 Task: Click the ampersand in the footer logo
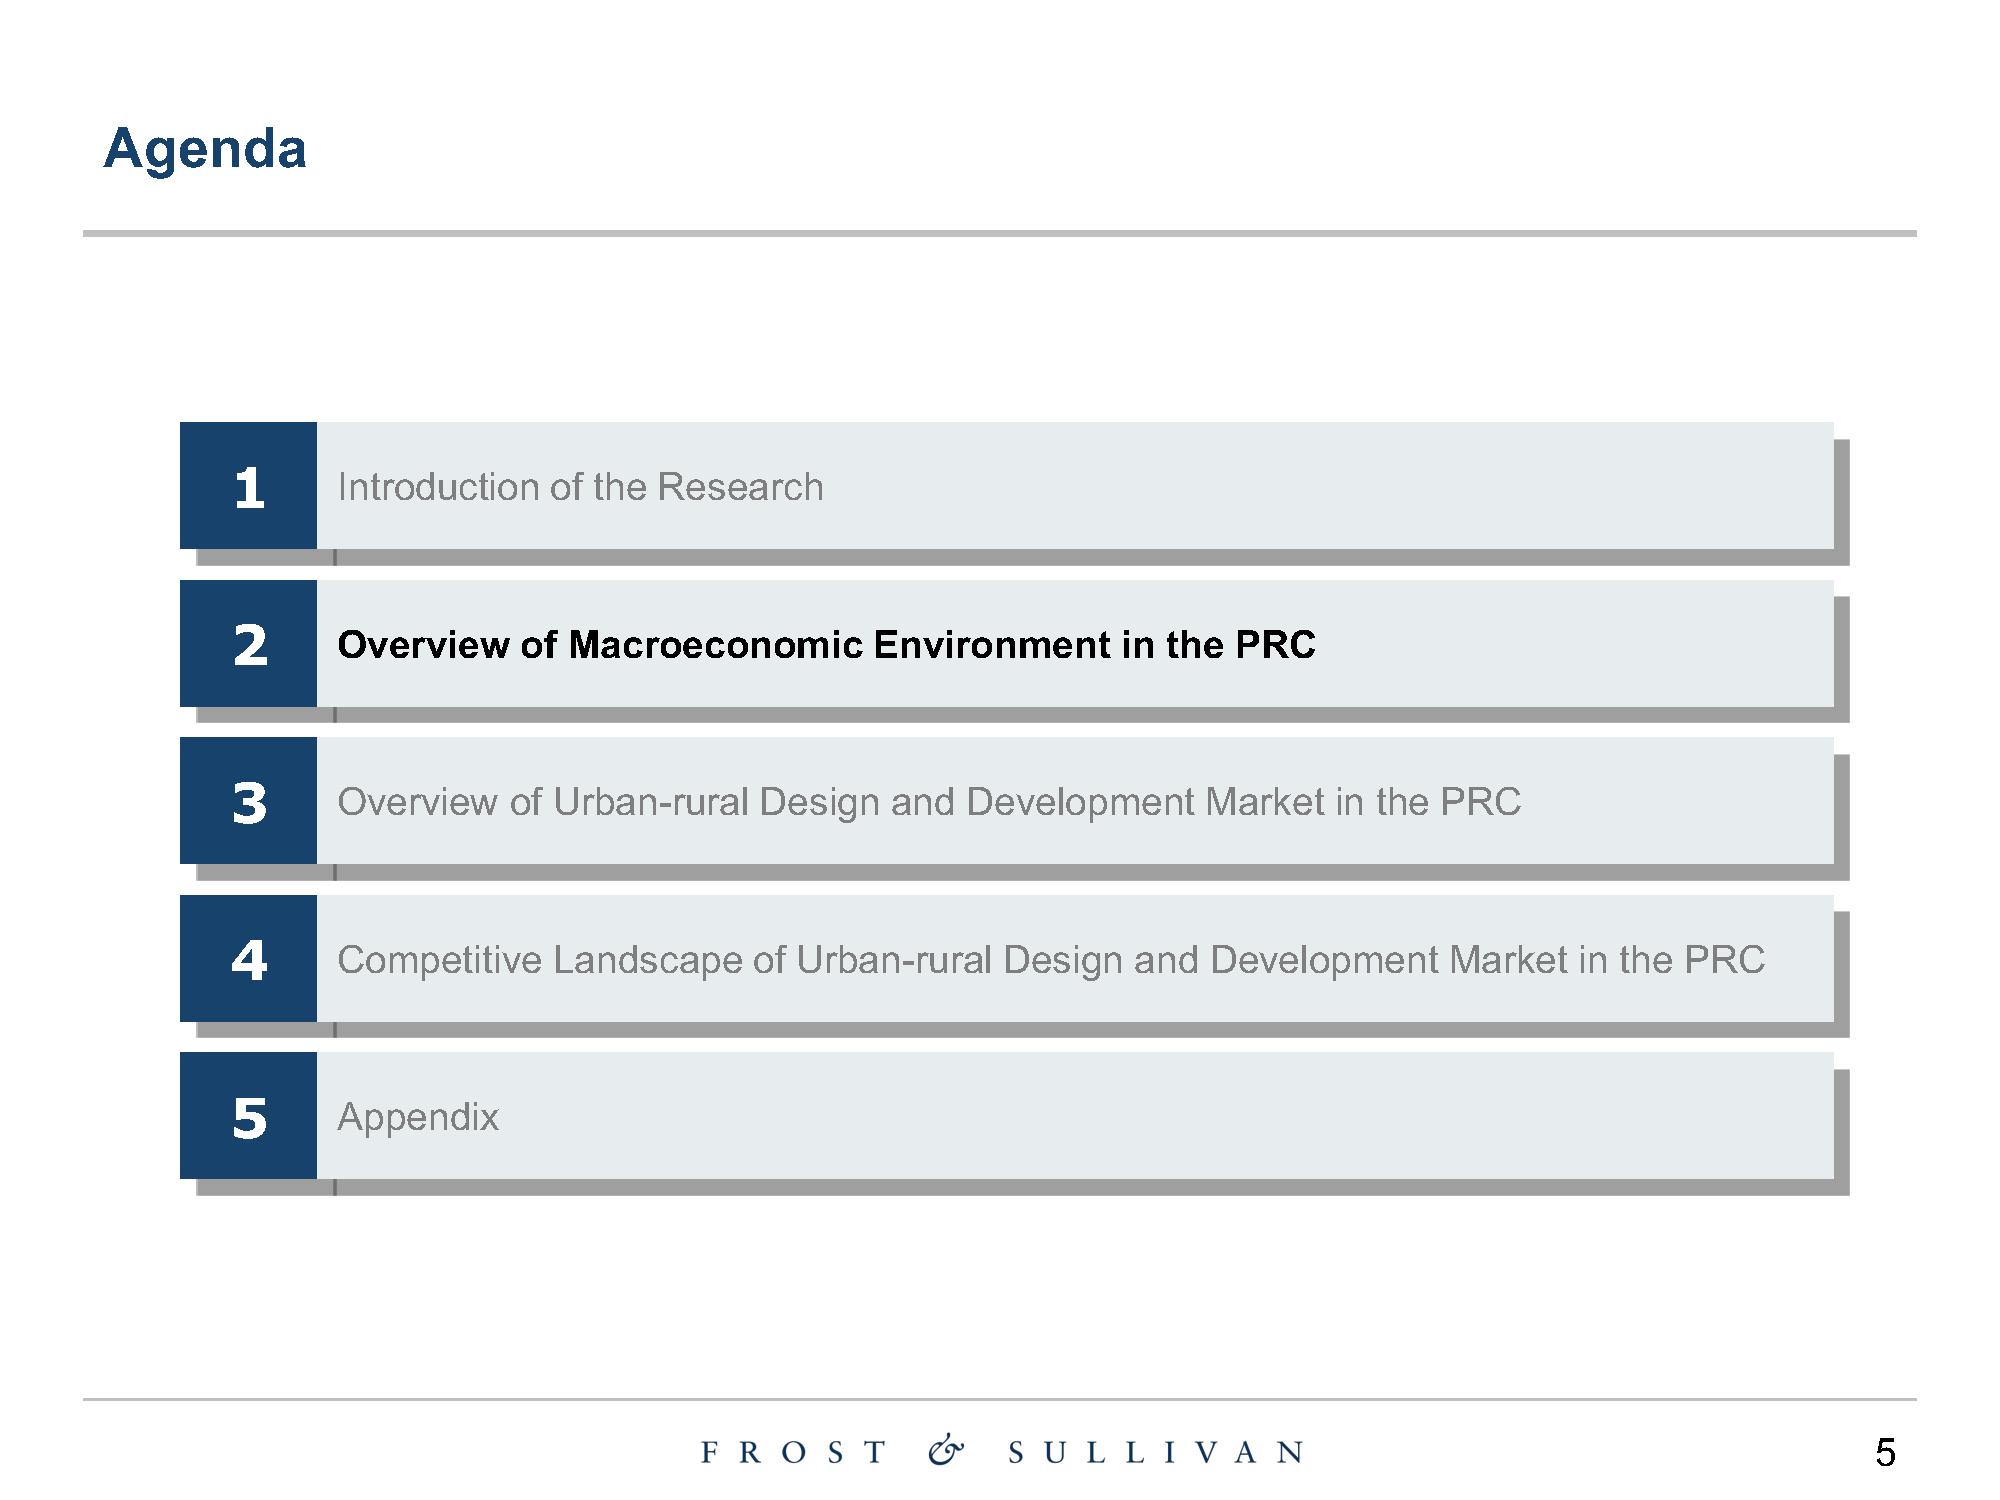[946, 1450]
